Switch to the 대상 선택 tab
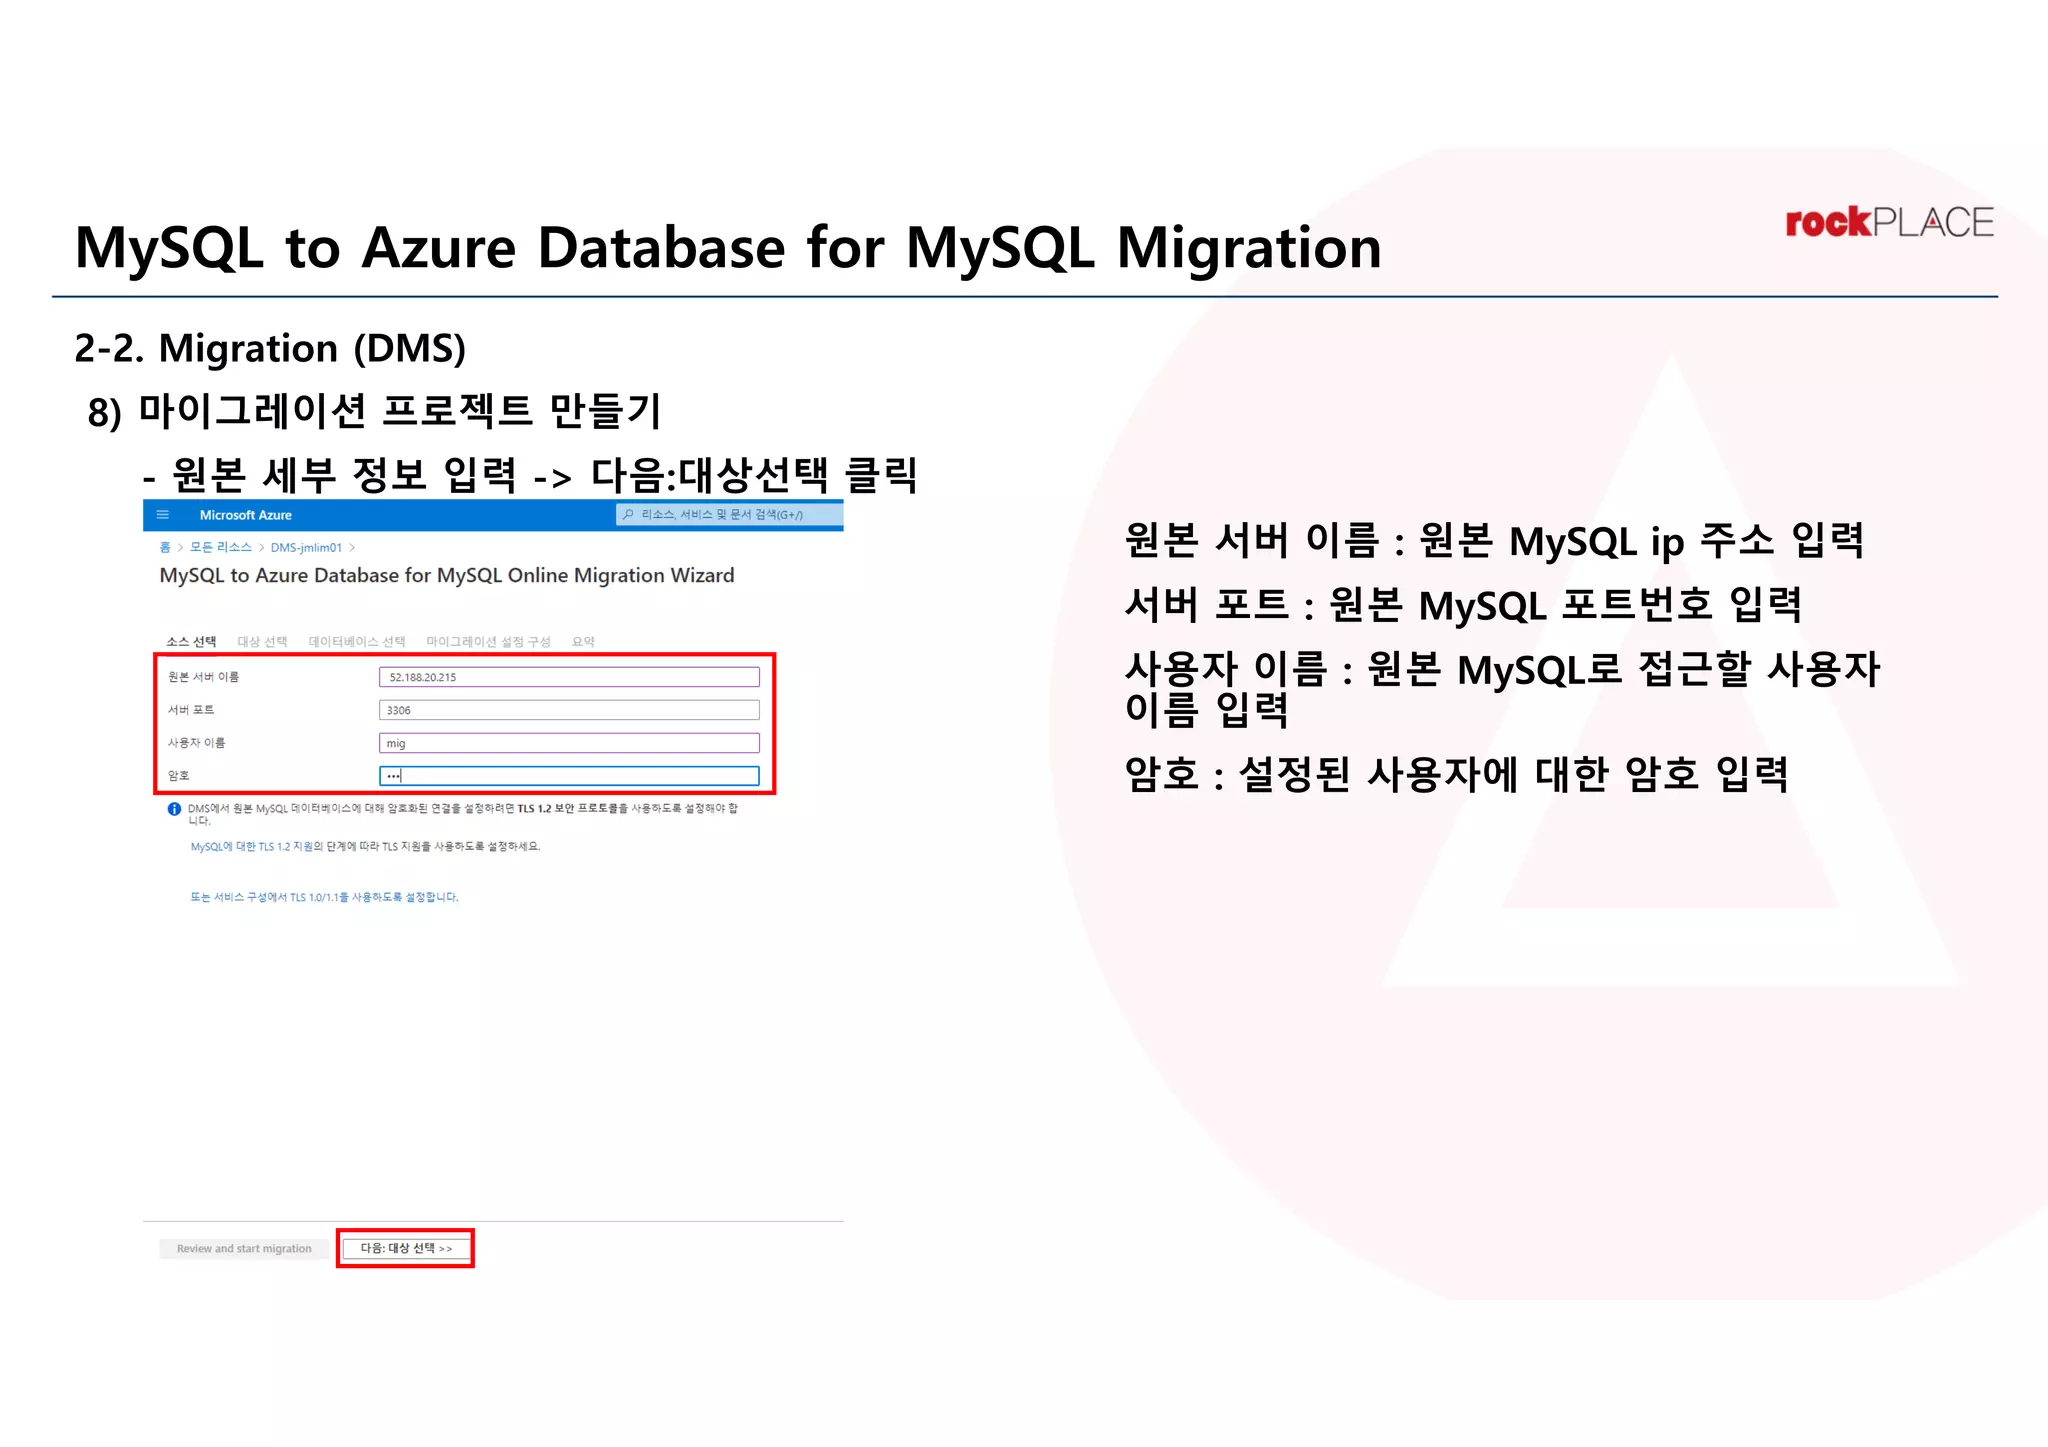This screenshot has height=1447, width=2048. (x=262, y=641)
